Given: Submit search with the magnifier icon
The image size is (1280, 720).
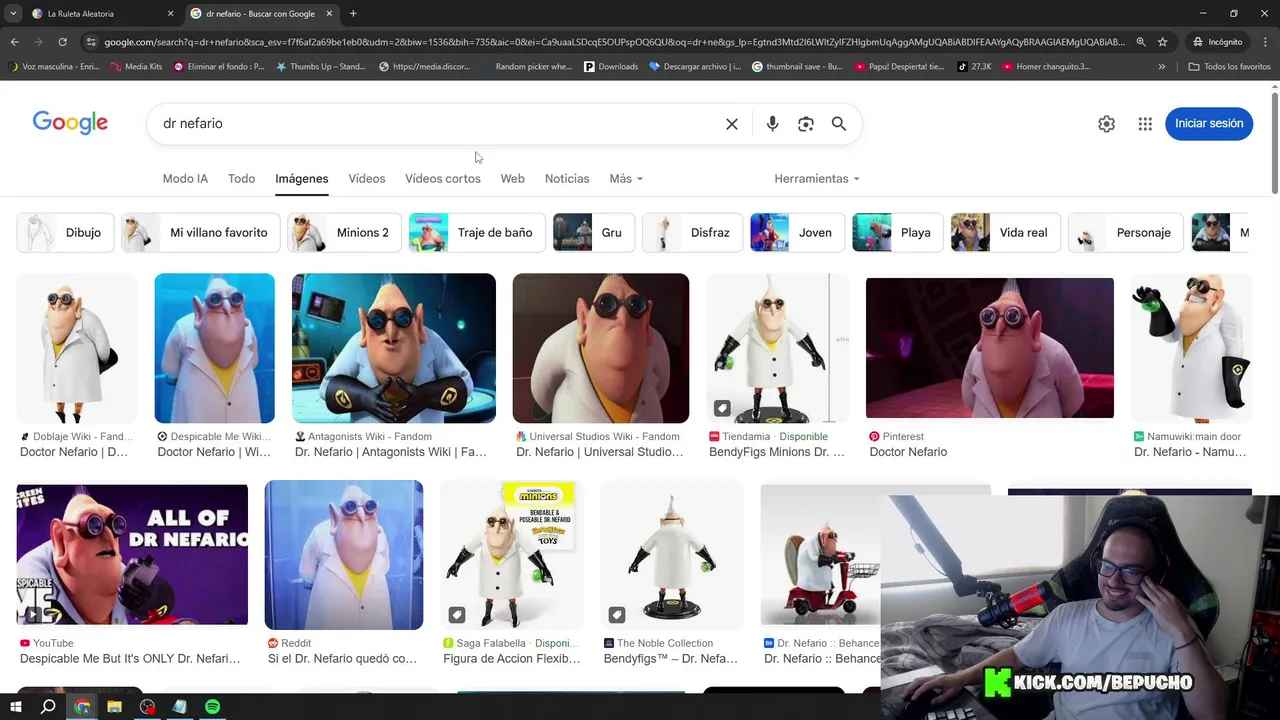Looking at the screenshot, I should pyautogui.click(x=839, y=124).
